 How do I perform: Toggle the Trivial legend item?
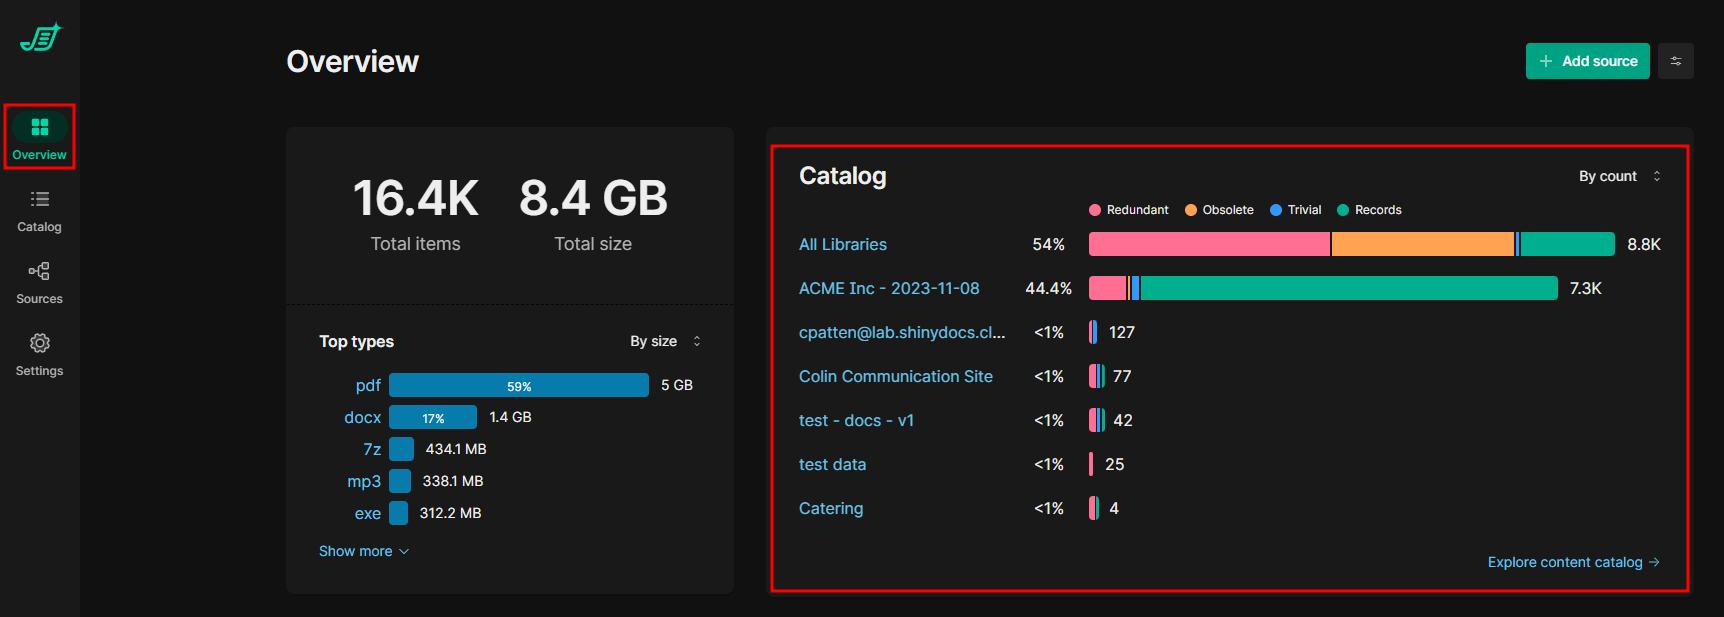pos(1296,210)
